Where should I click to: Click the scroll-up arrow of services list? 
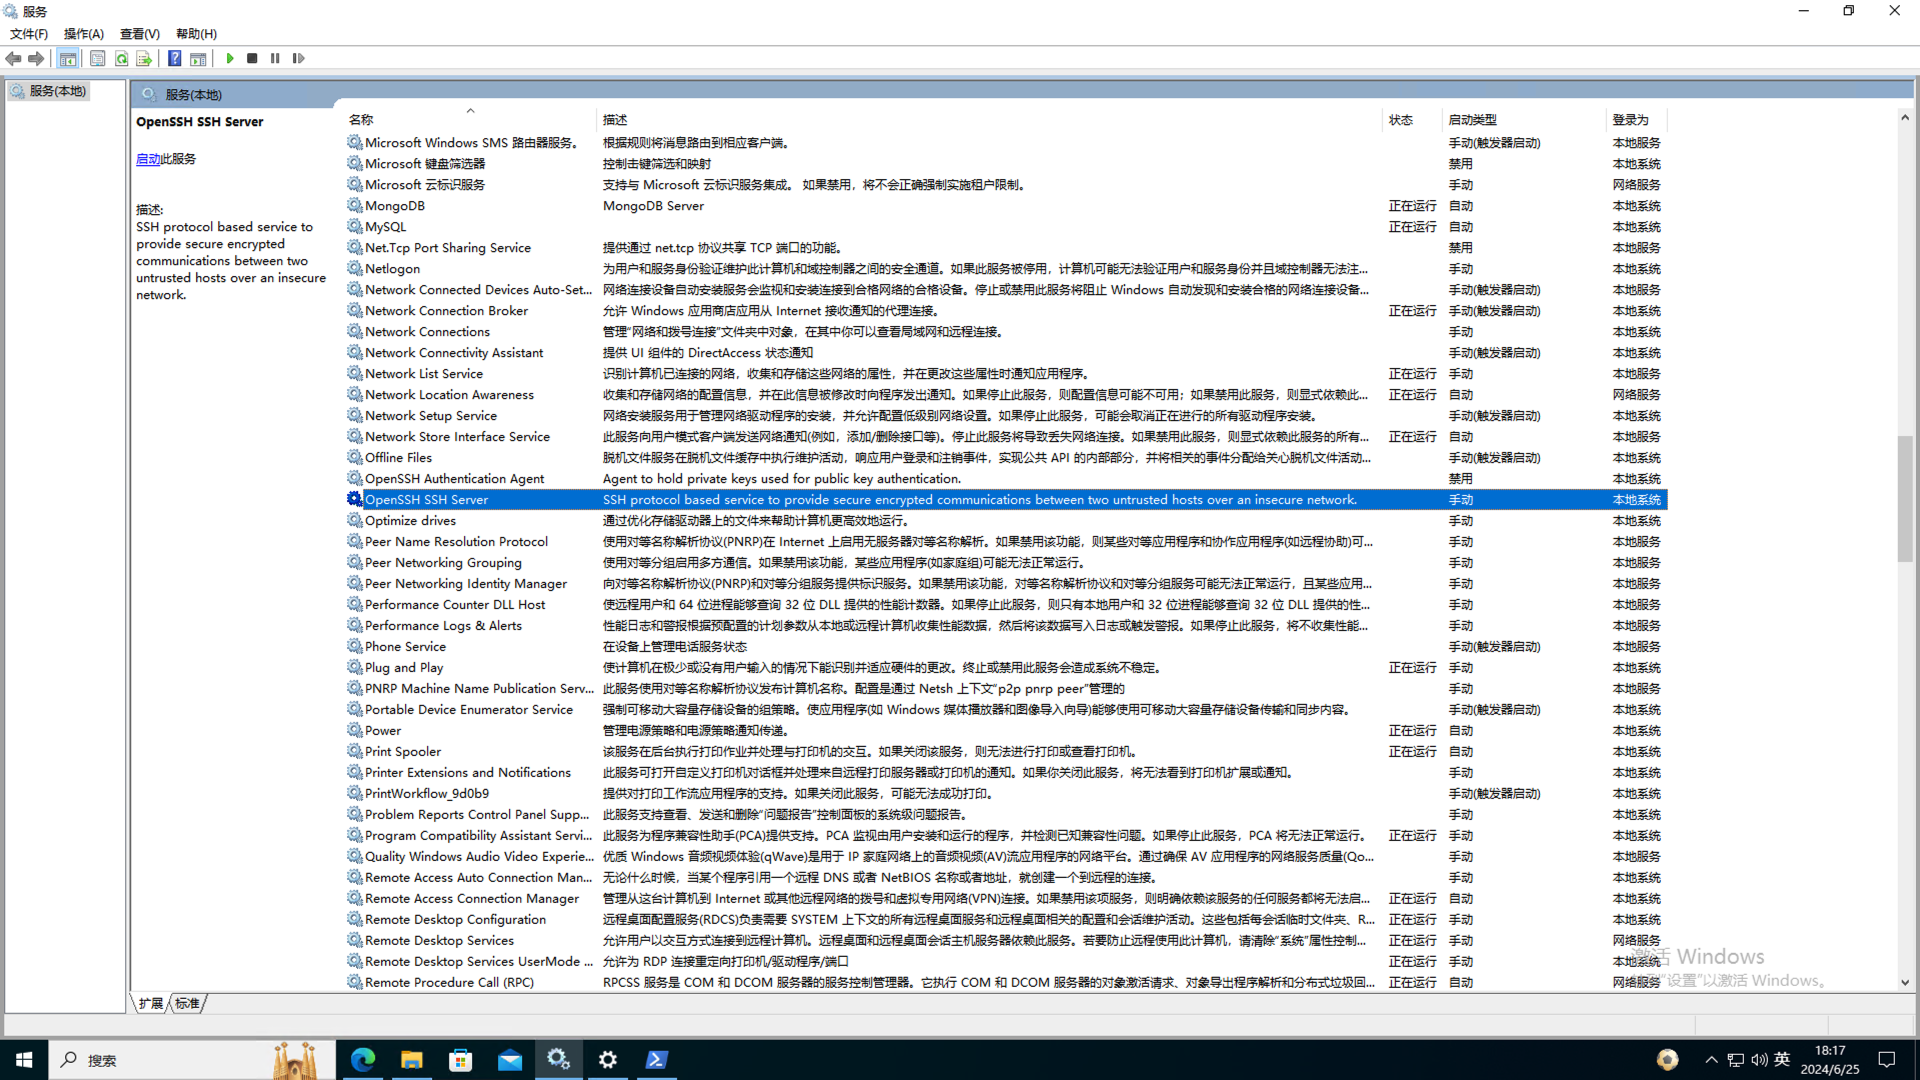click(1905, 118)
